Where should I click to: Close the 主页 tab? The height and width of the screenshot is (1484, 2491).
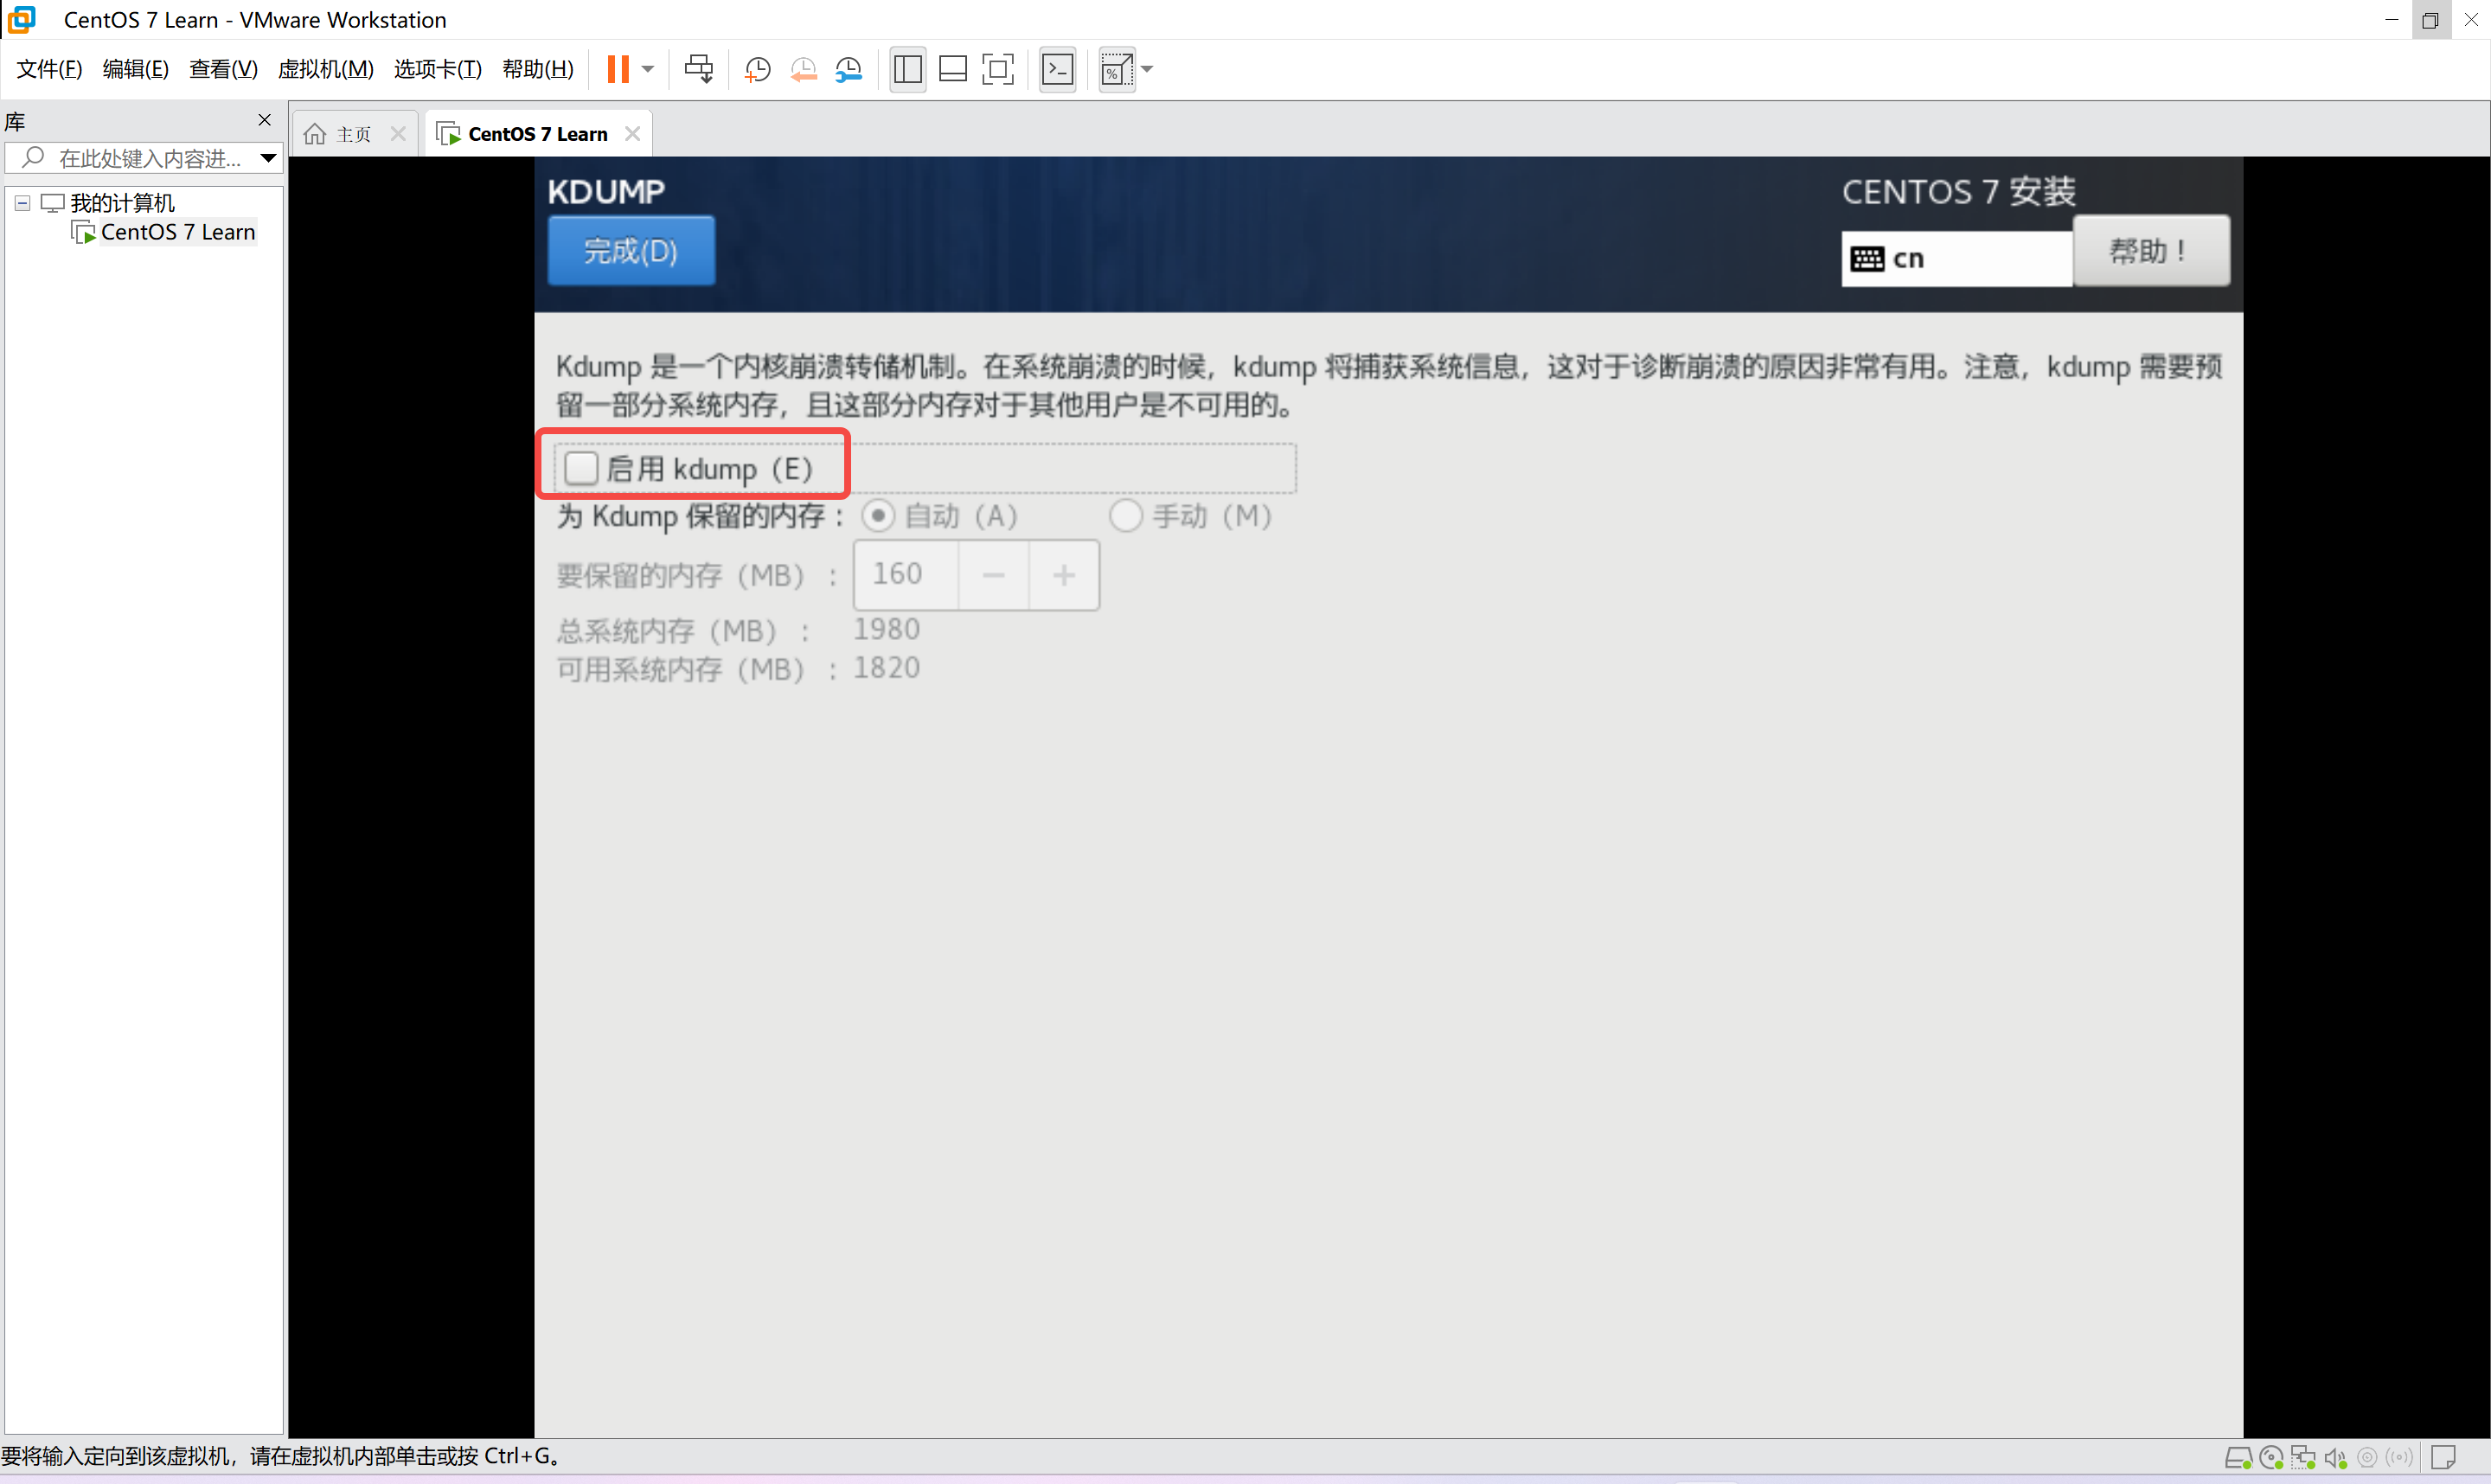click(398, 134)
